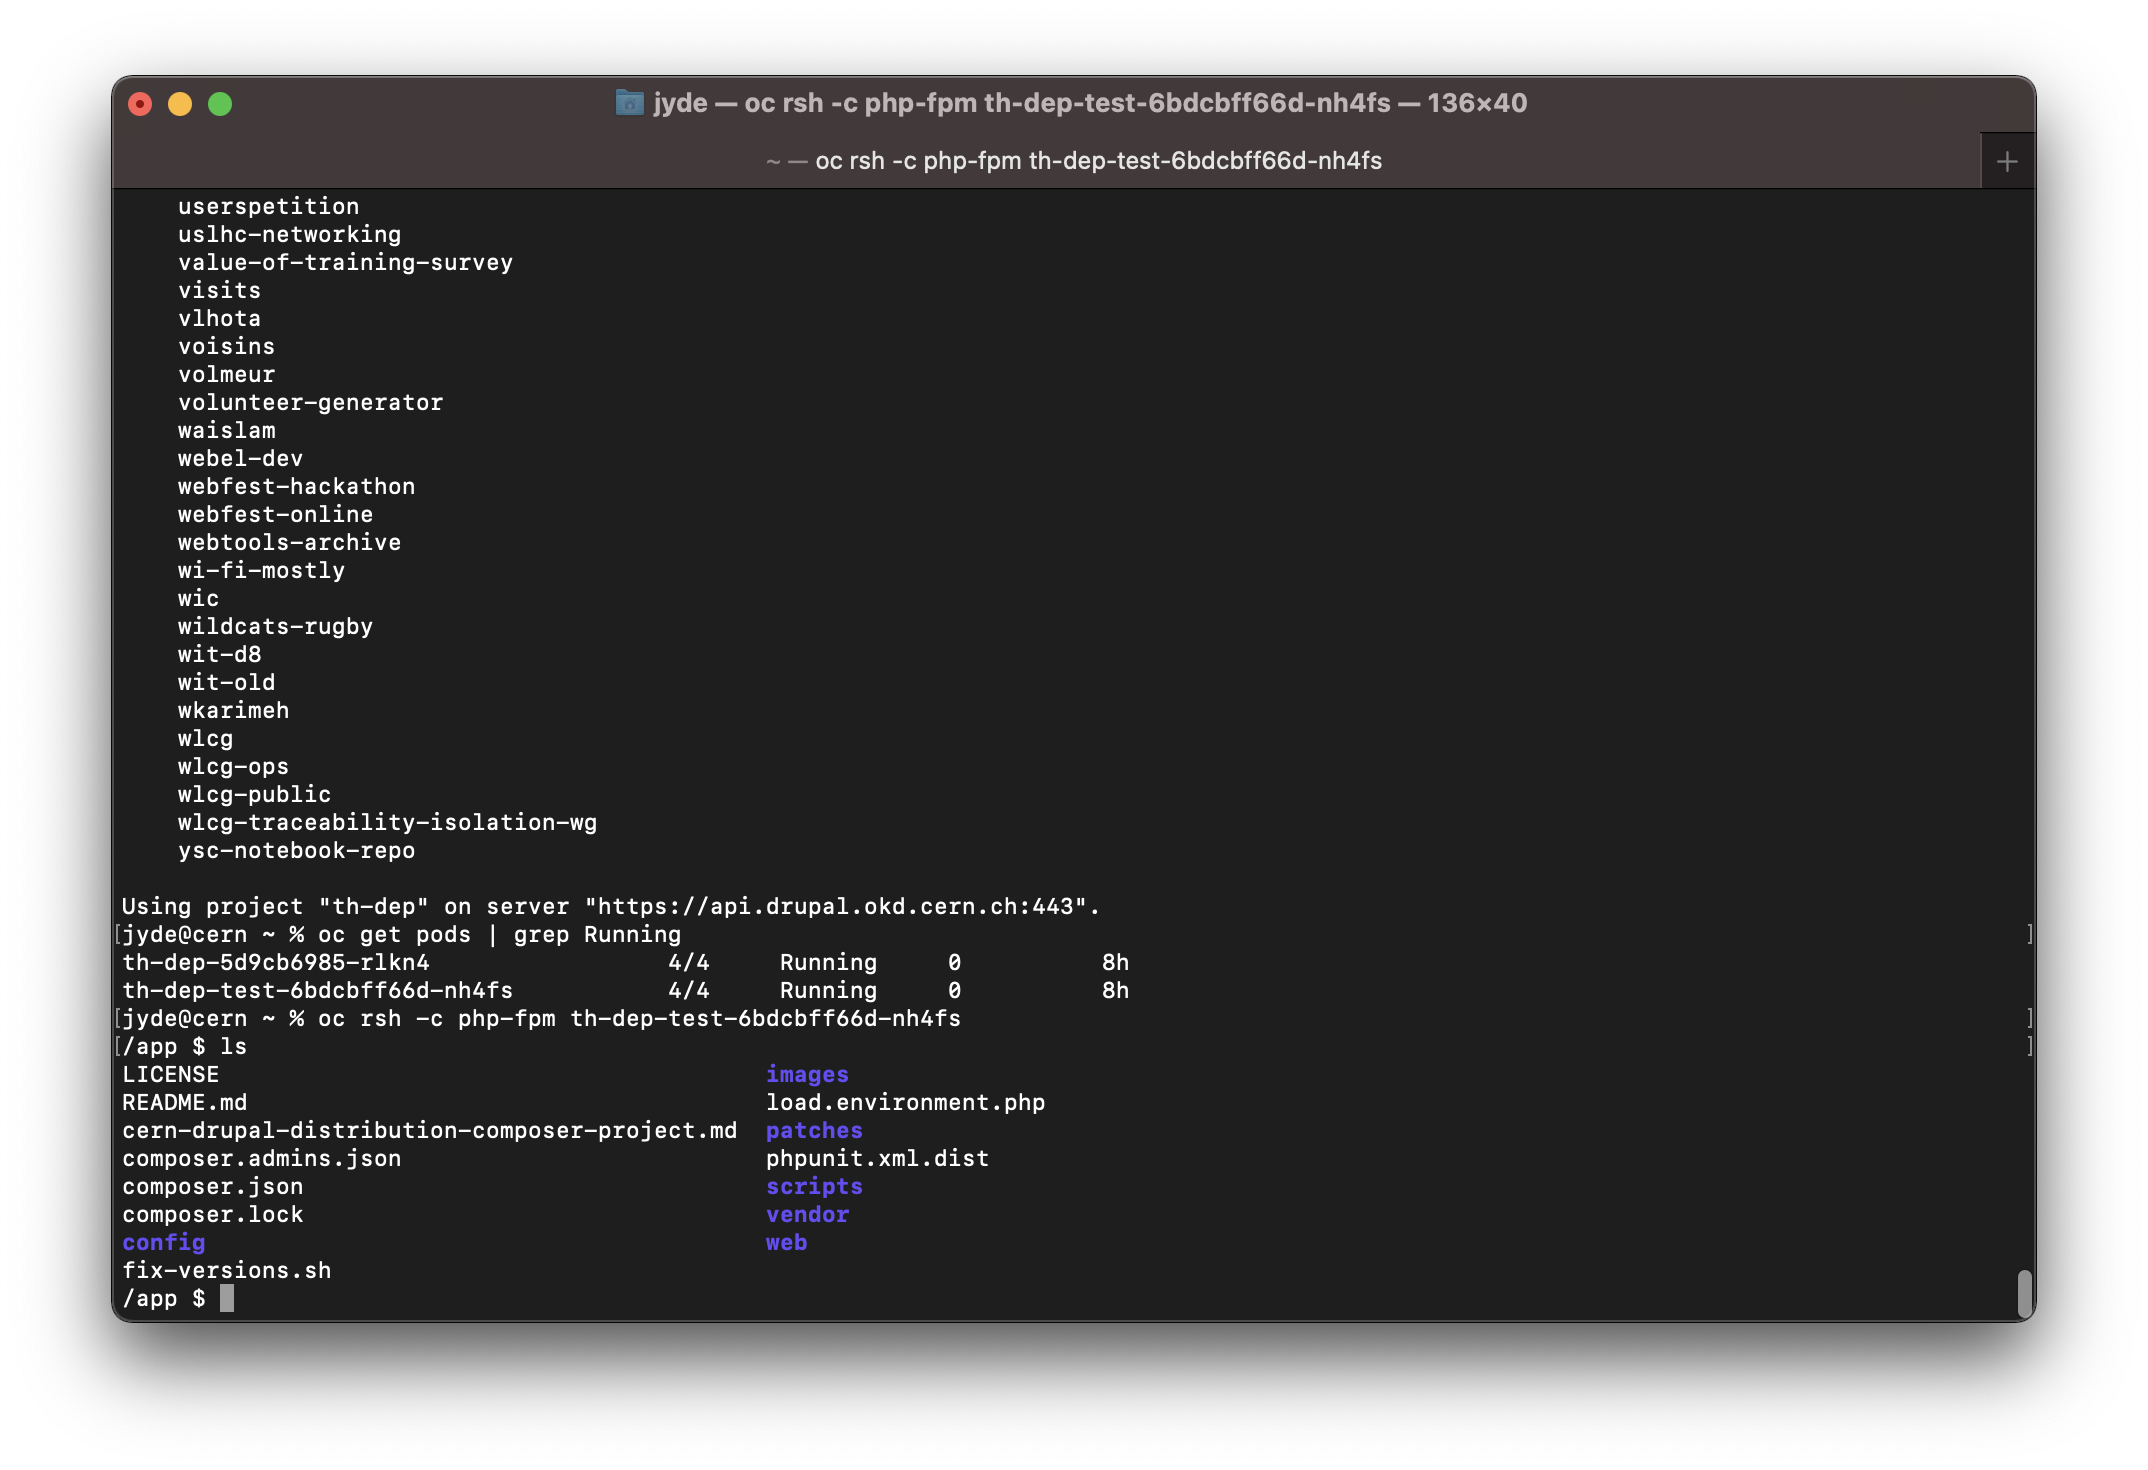Click 'webel-dev' project entry
The height and width of the screenshot is (1470, 2148).
(241, 459)
